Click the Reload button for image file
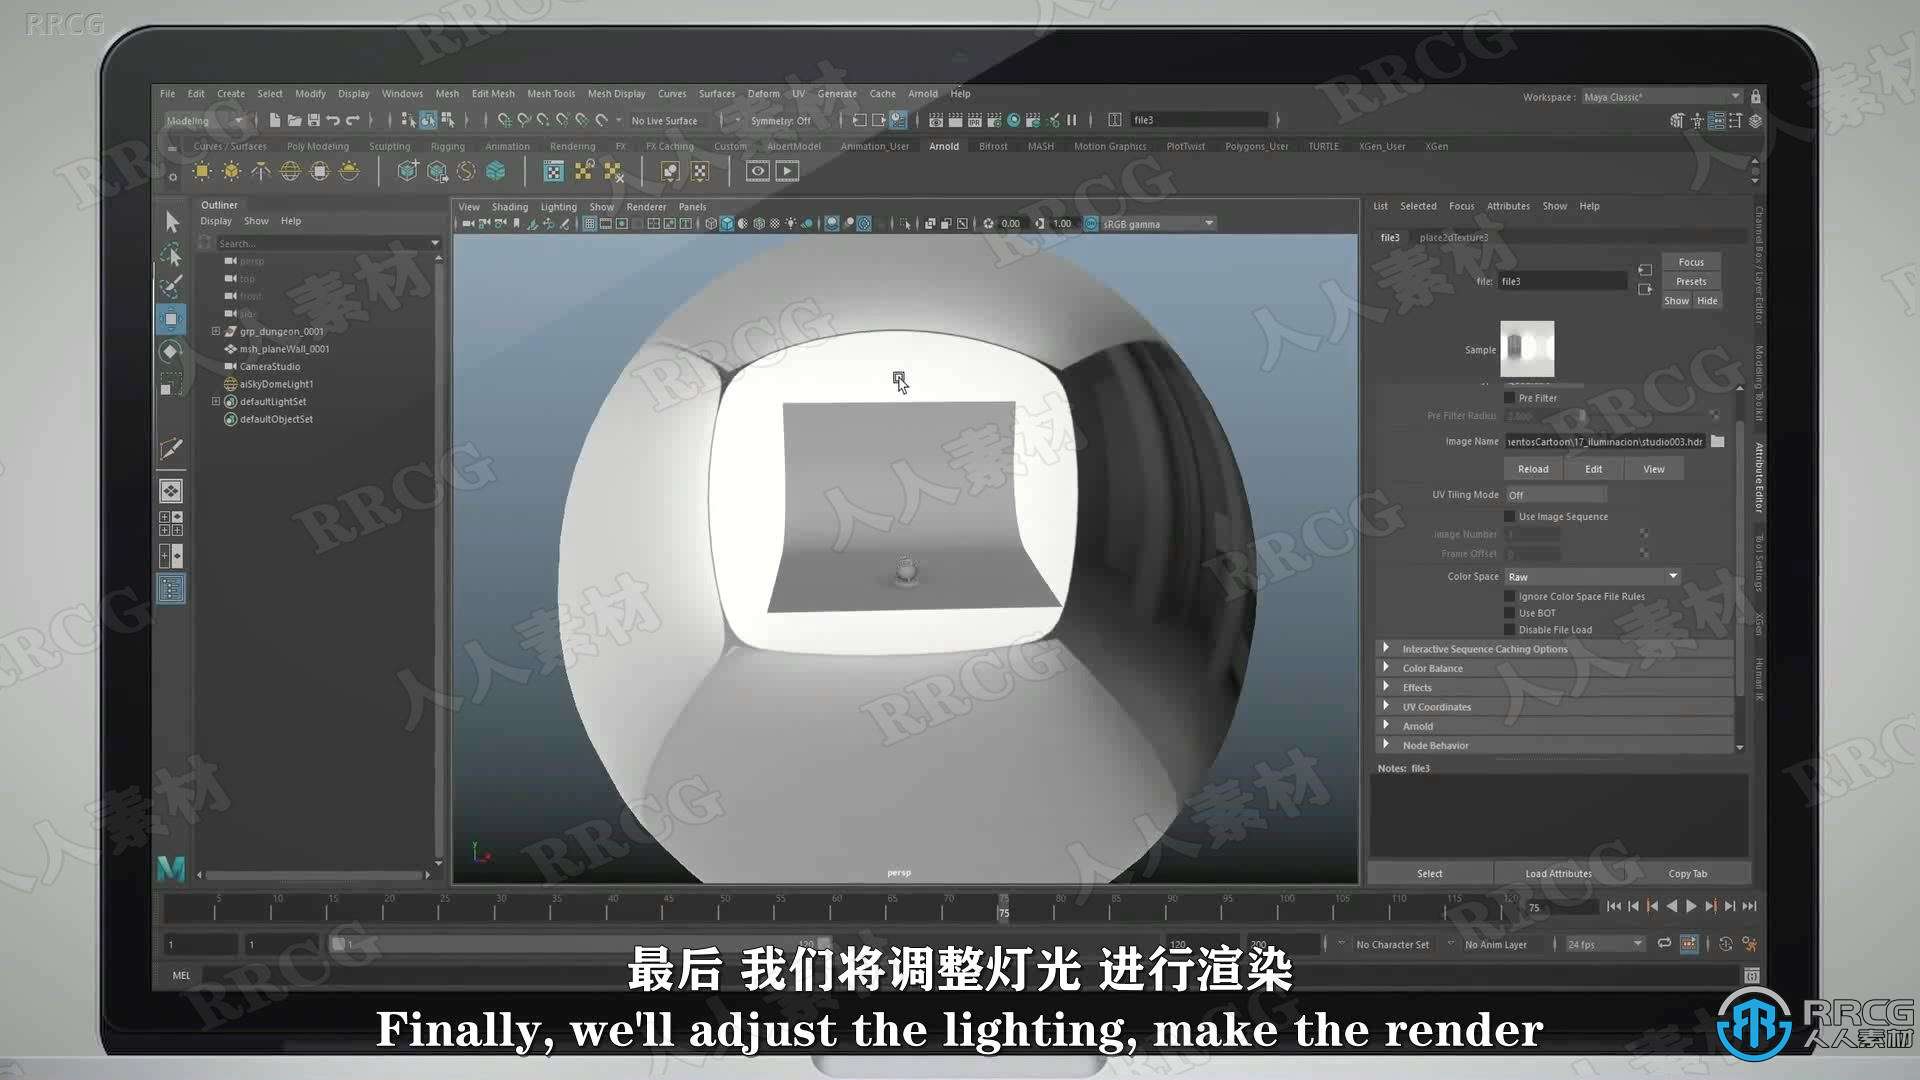Viewport: 1920px width, 1080px height. pos(1532,468)
